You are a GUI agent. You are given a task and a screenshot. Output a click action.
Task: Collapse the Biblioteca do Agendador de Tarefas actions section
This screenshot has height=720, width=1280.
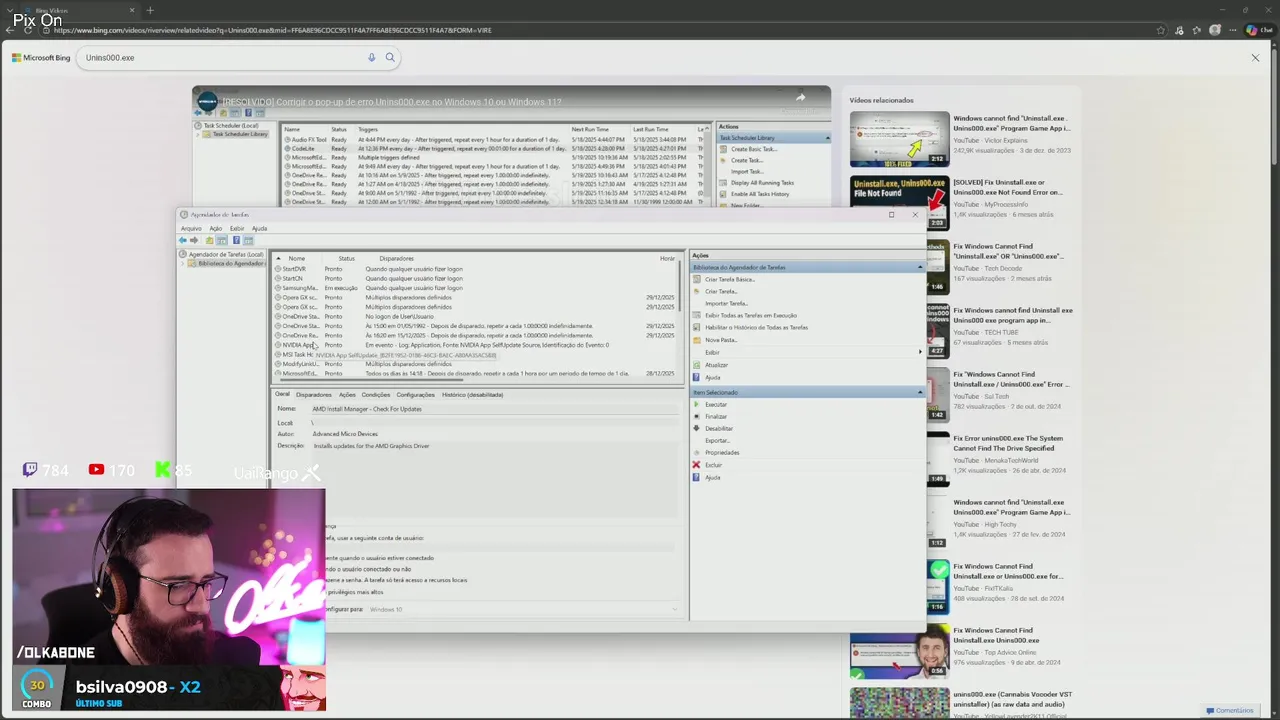920,267
